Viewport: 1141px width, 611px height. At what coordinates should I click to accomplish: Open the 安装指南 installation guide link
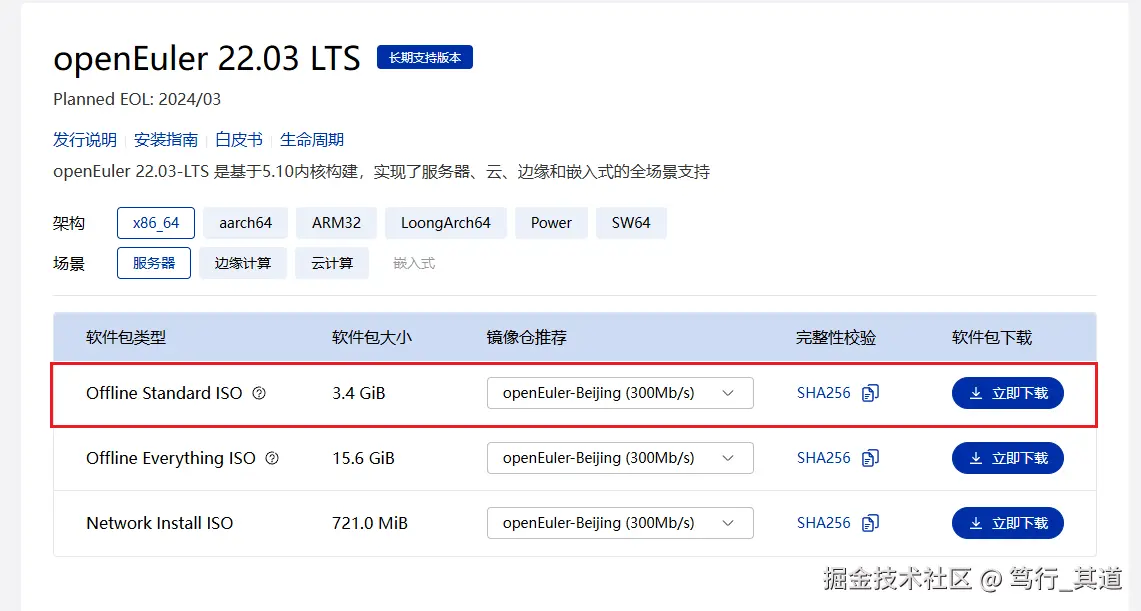coord(166,140)
